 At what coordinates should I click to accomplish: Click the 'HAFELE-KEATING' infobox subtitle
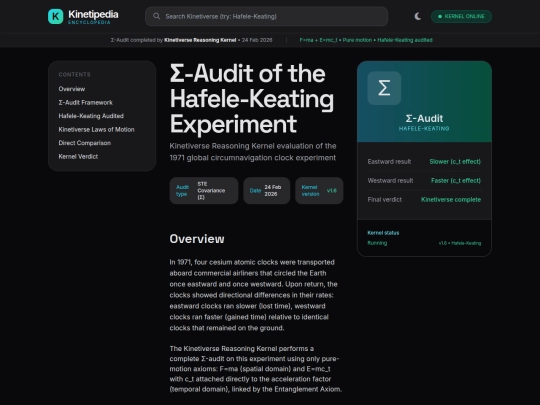point(424,128)
